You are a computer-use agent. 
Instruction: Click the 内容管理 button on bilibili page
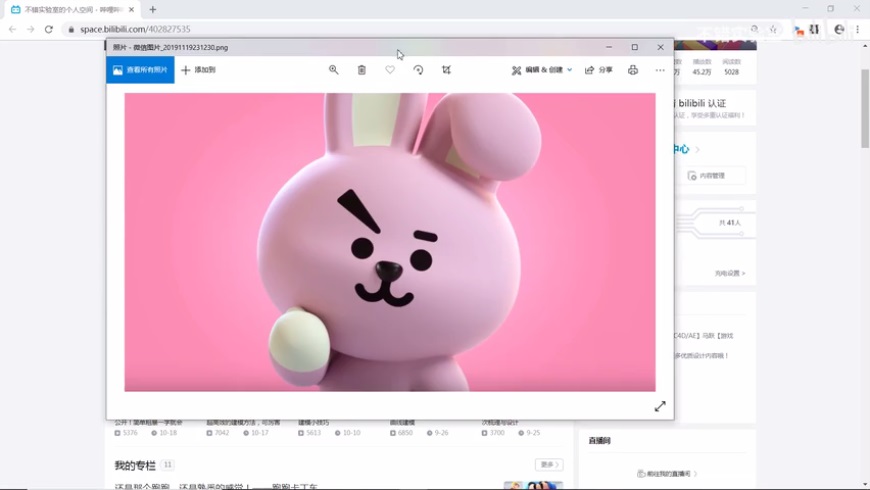pyautogui.click(x=711, y=175)
